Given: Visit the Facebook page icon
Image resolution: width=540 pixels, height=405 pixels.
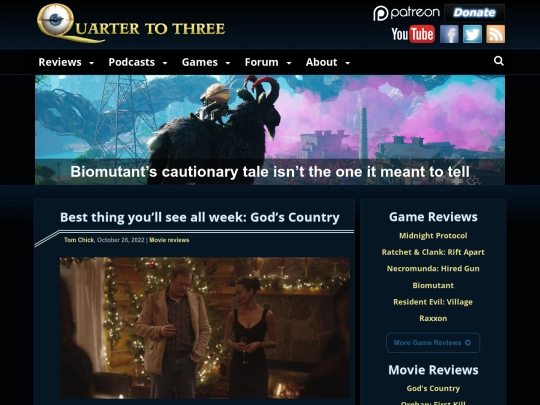Looking at the screenshot, I should [x=449, y=34].
